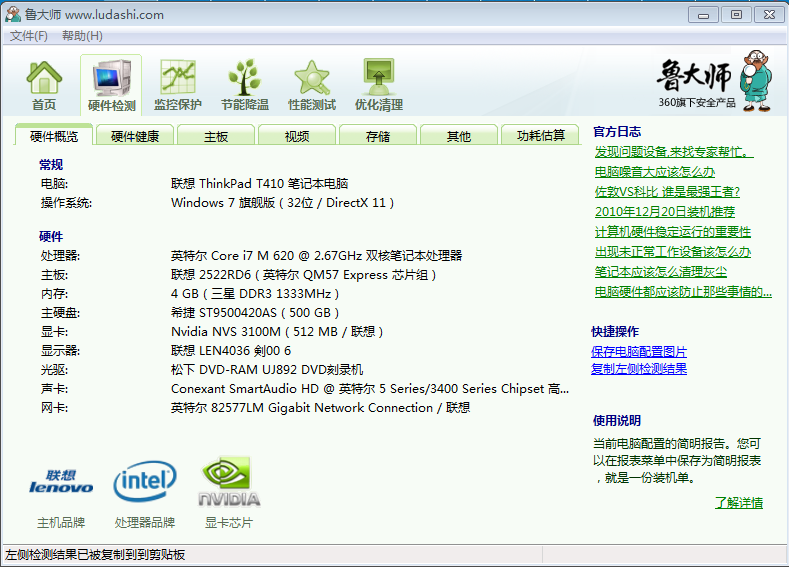Open link 出现未正常工作设备该怎么办

click(673, 252)
